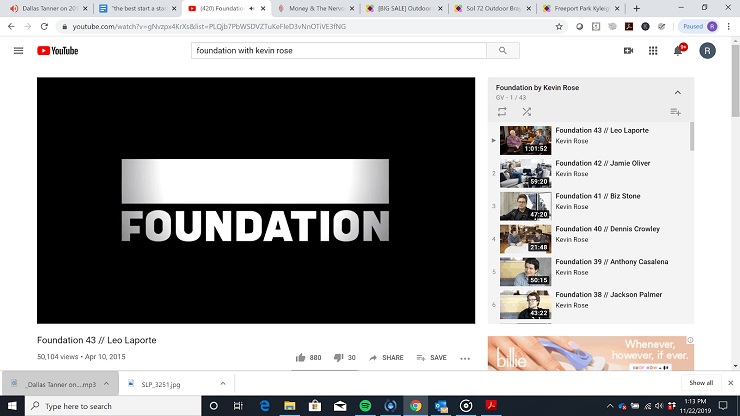Bookmark this page with the star icon
The height and width of the screenshot is (416, 740).
pyautogui.click(x=559, y=26)
